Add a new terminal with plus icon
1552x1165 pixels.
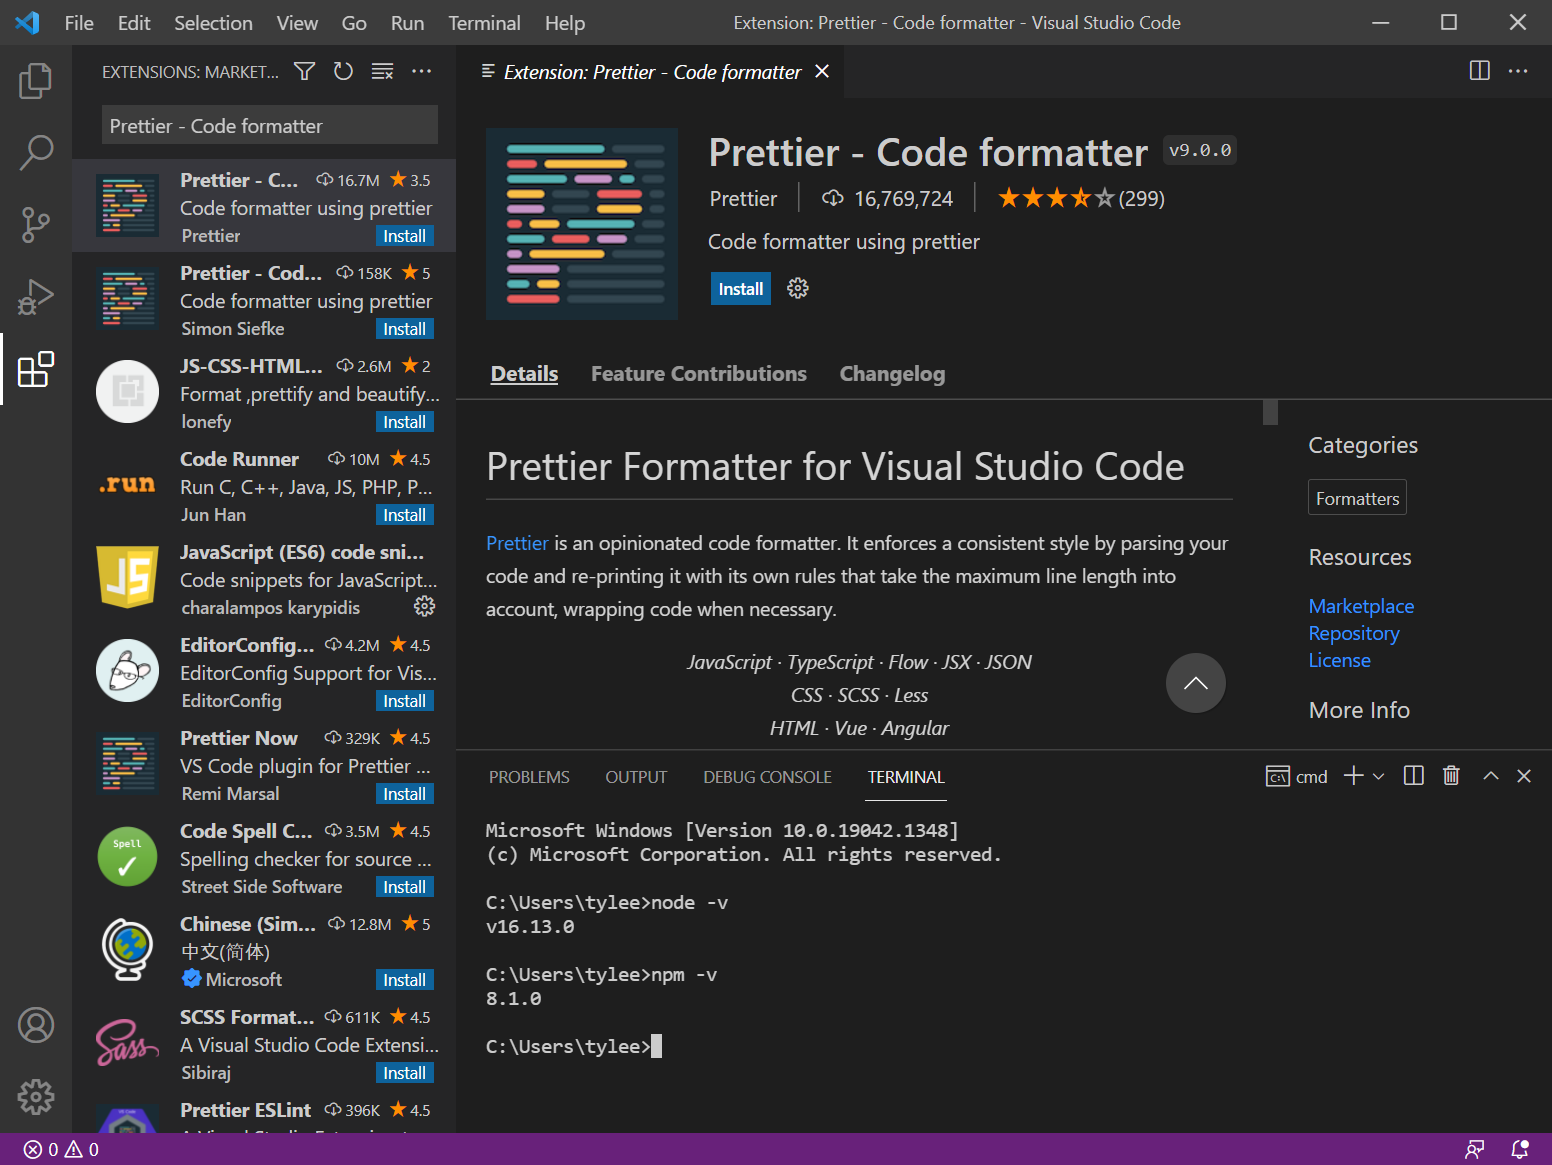point(1353,776)
